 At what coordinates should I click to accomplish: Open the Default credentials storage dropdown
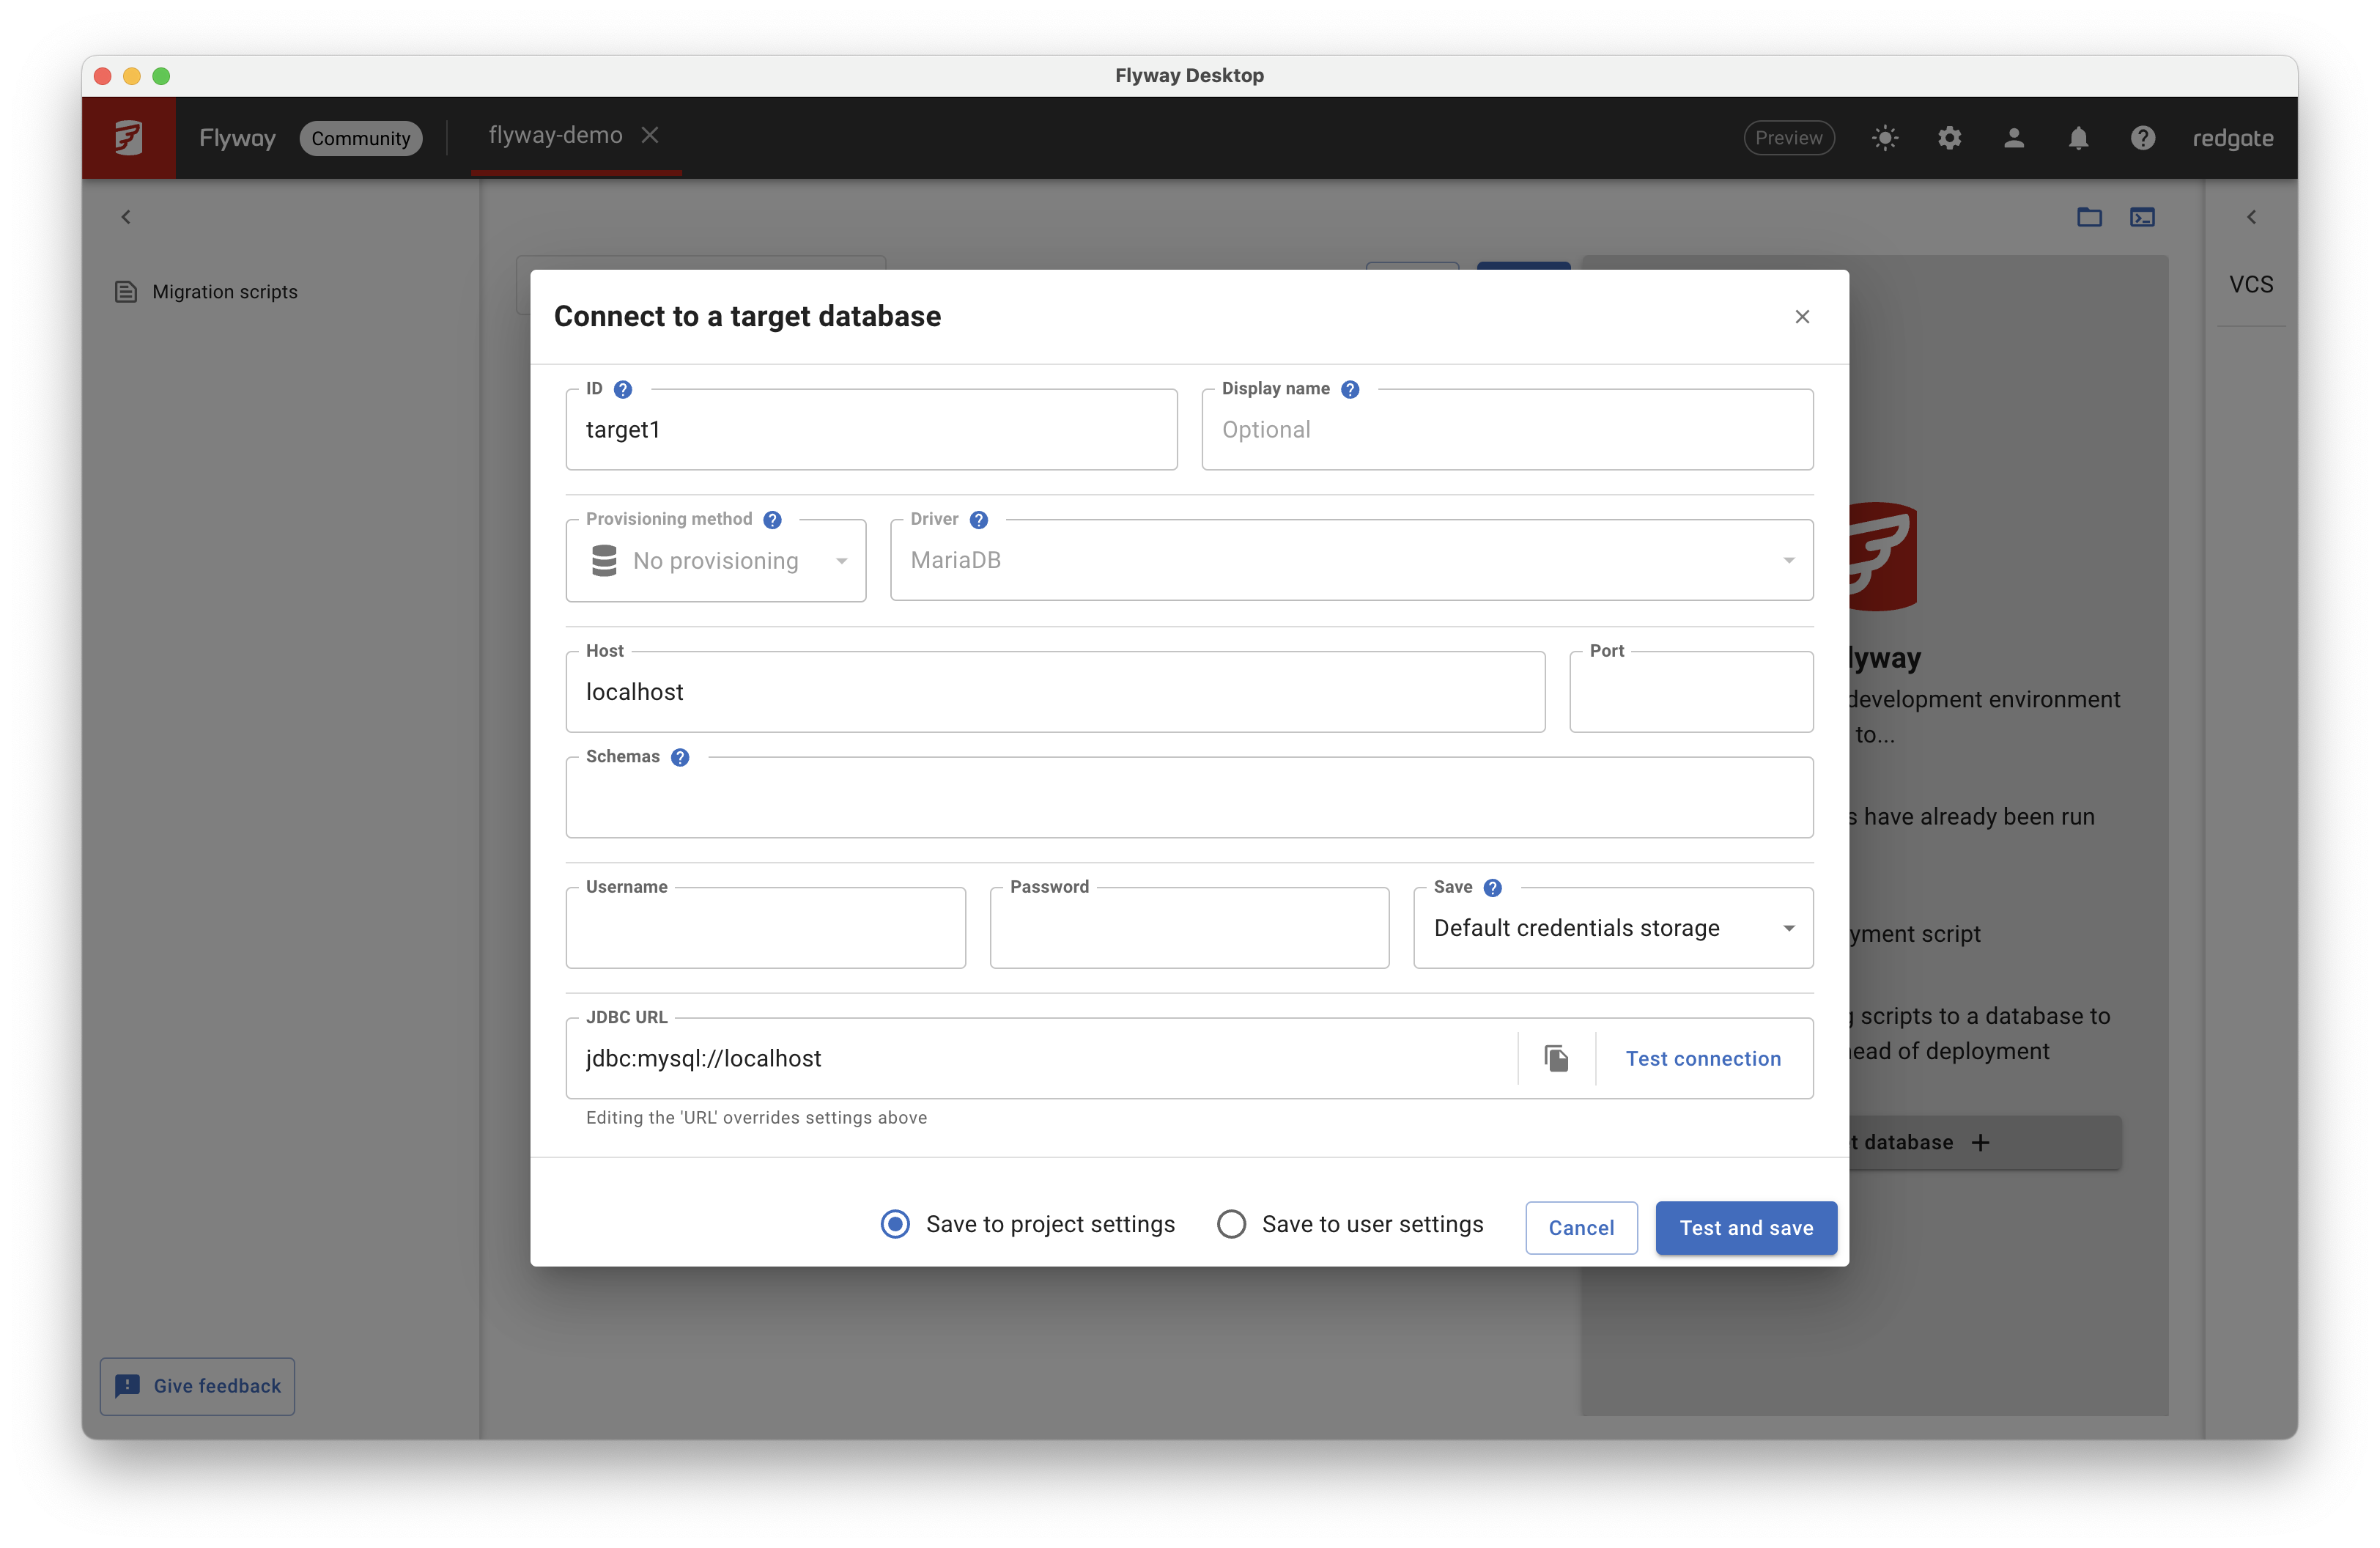point(1613,928)
